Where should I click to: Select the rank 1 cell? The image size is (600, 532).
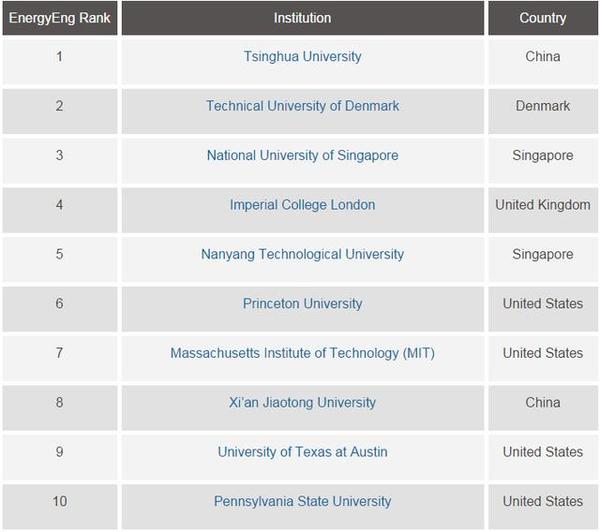(x=60, y=62)
